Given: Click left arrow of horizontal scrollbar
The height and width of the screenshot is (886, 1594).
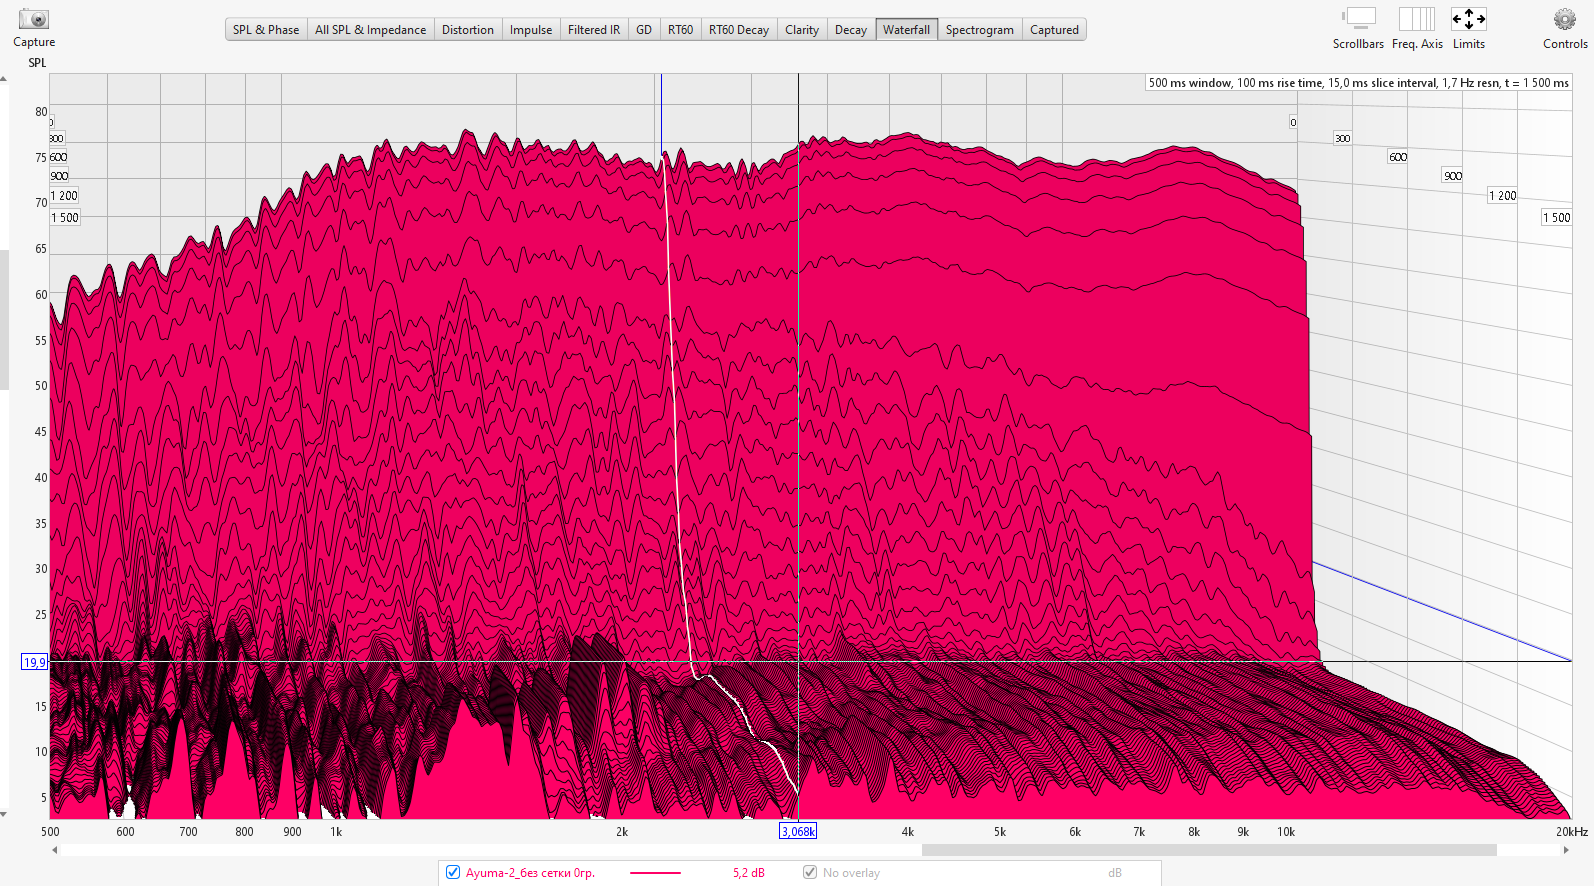Looking at the screenshot, I should [x=55, y=850].
